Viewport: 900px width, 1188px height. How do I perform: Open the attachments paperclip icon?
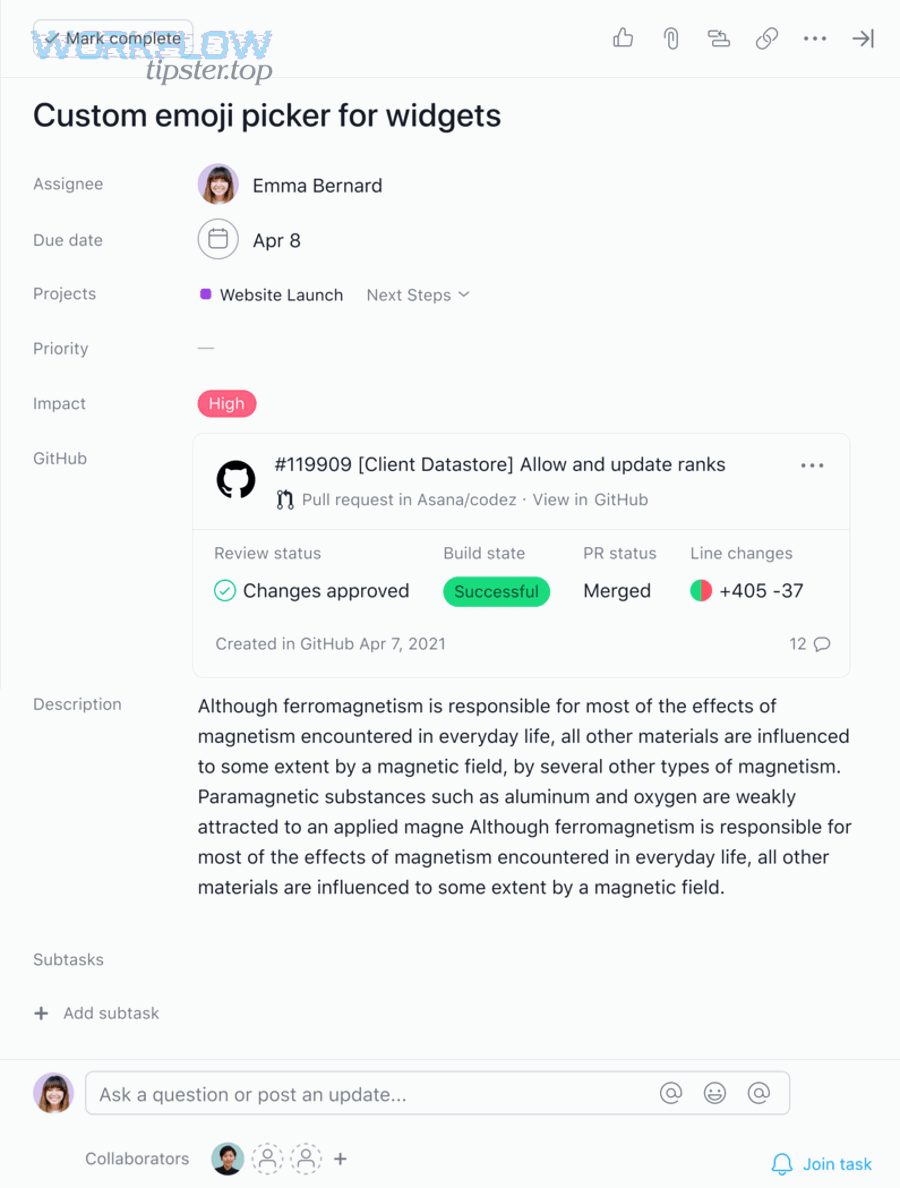[670, 38]
